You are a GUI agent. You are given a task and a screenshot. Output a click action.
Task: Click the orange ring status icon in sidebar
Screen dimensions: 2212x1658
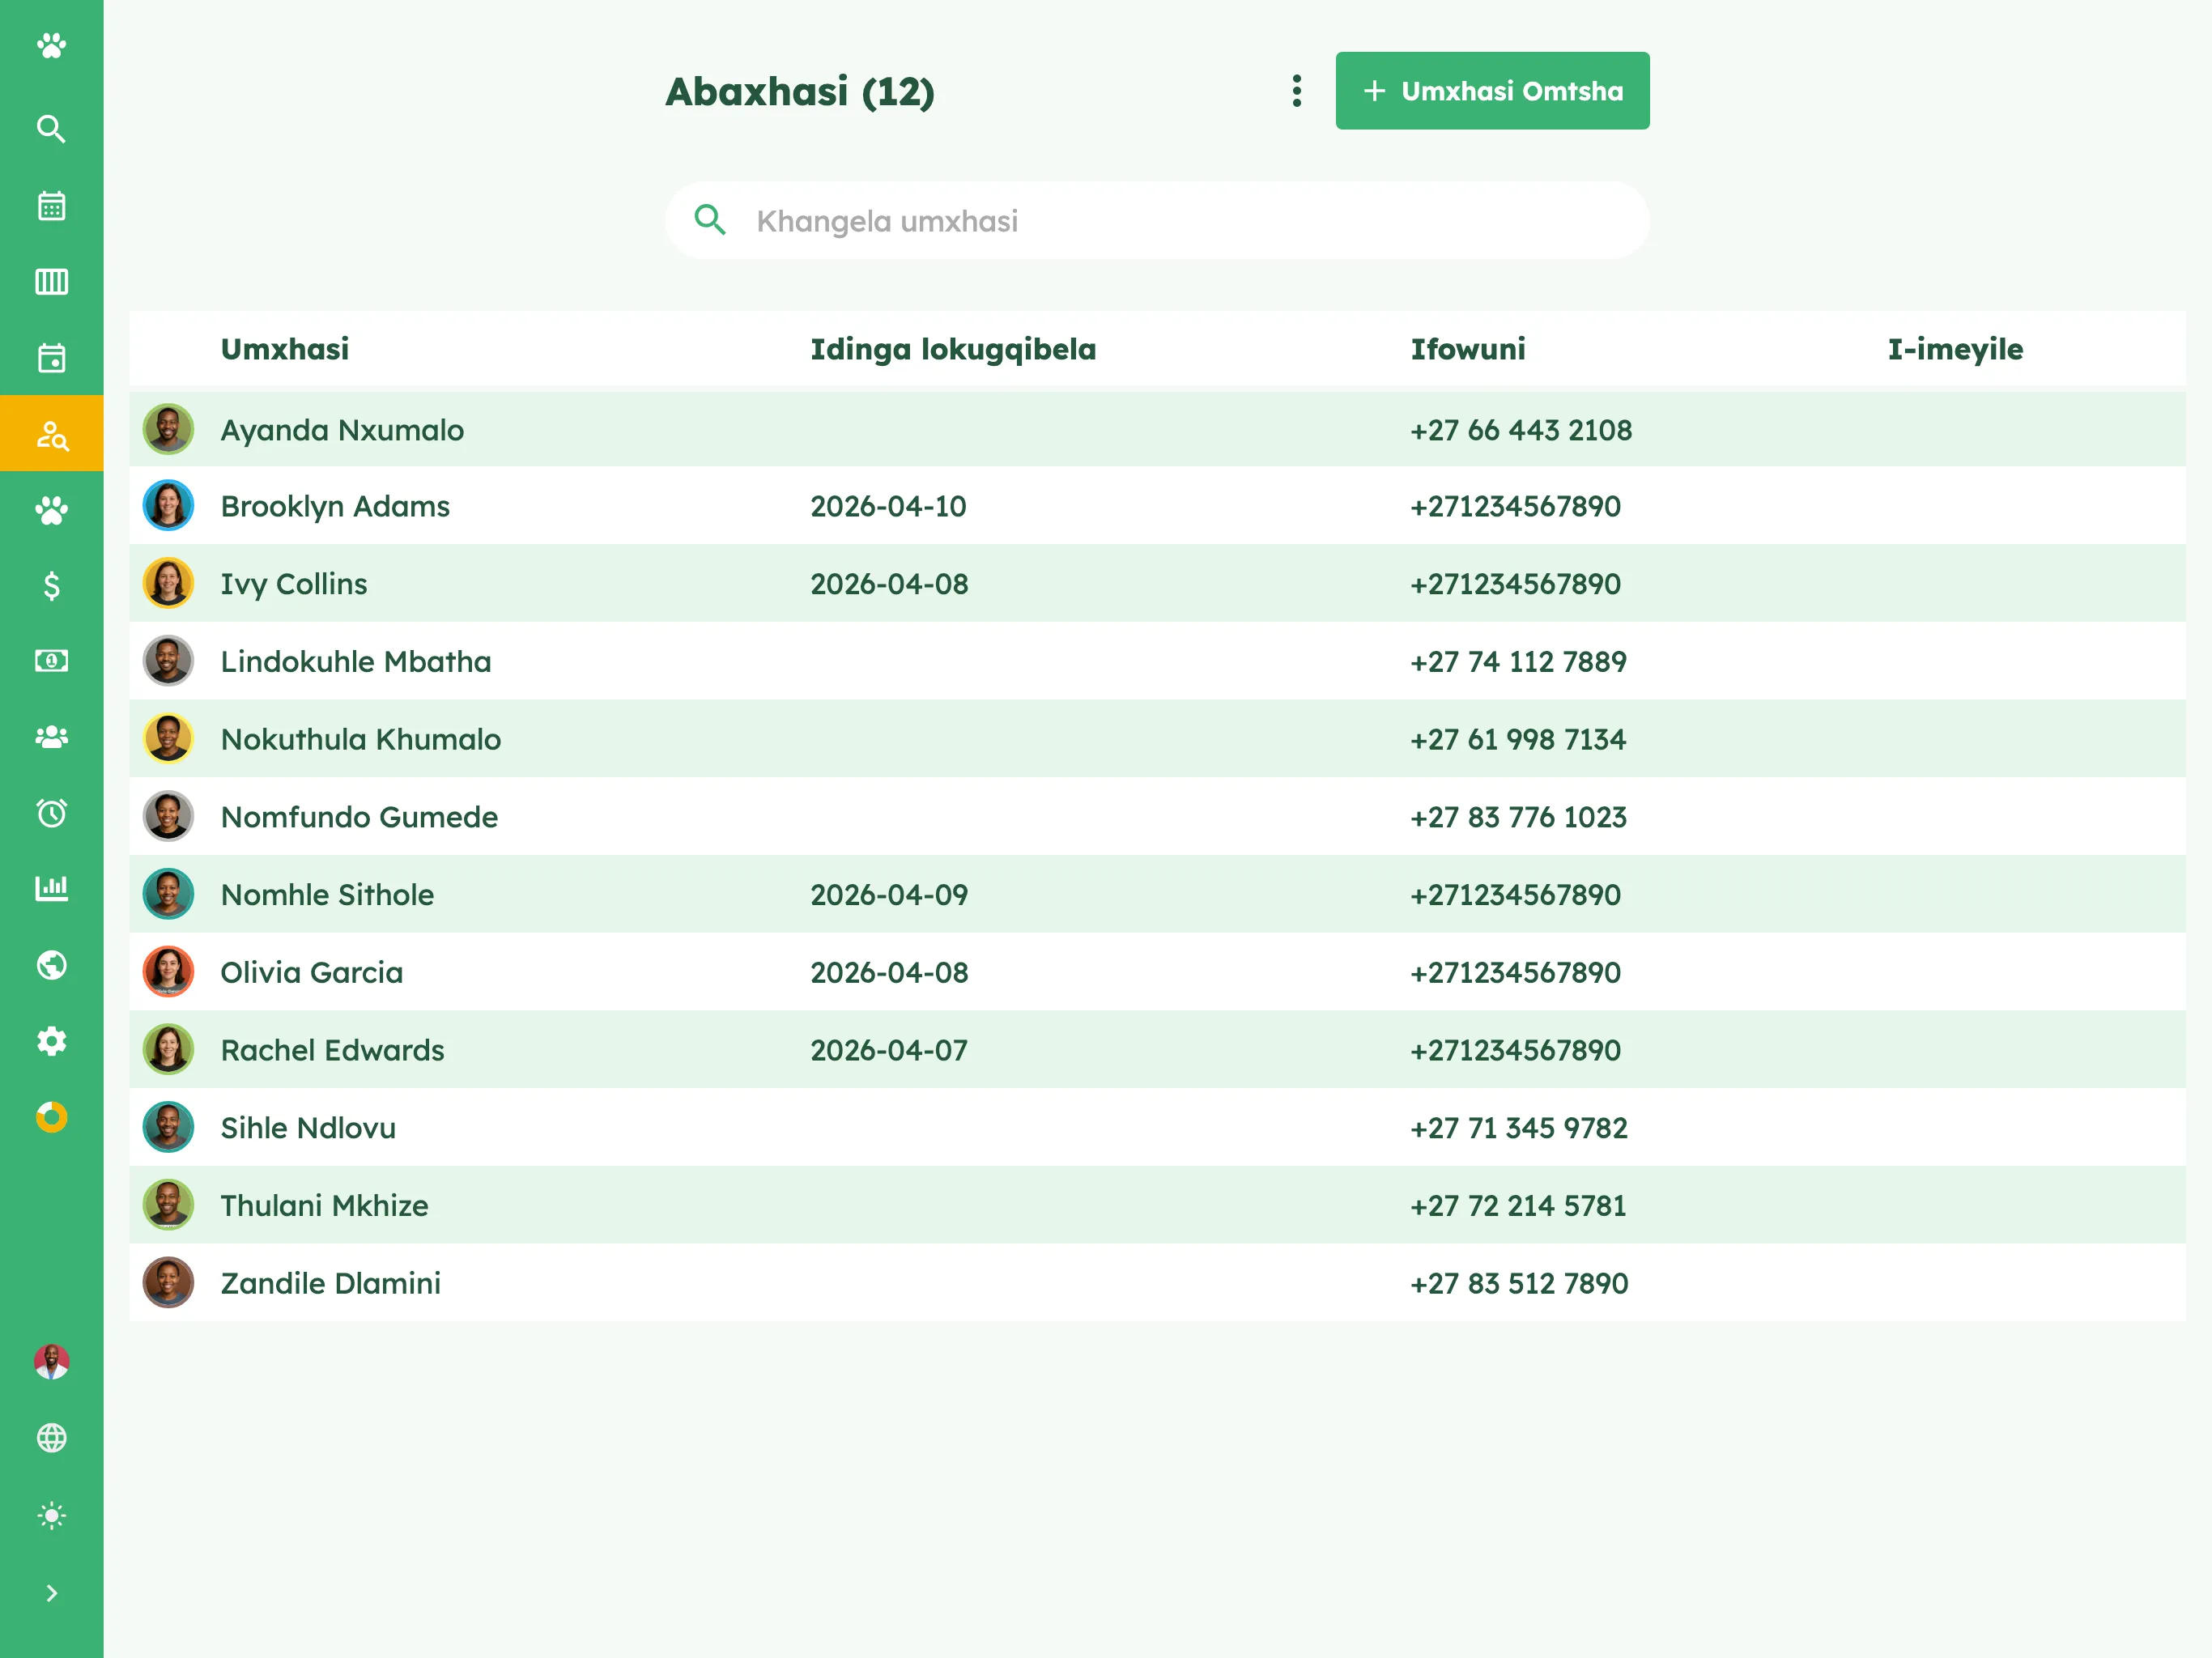click(51, 1117)
